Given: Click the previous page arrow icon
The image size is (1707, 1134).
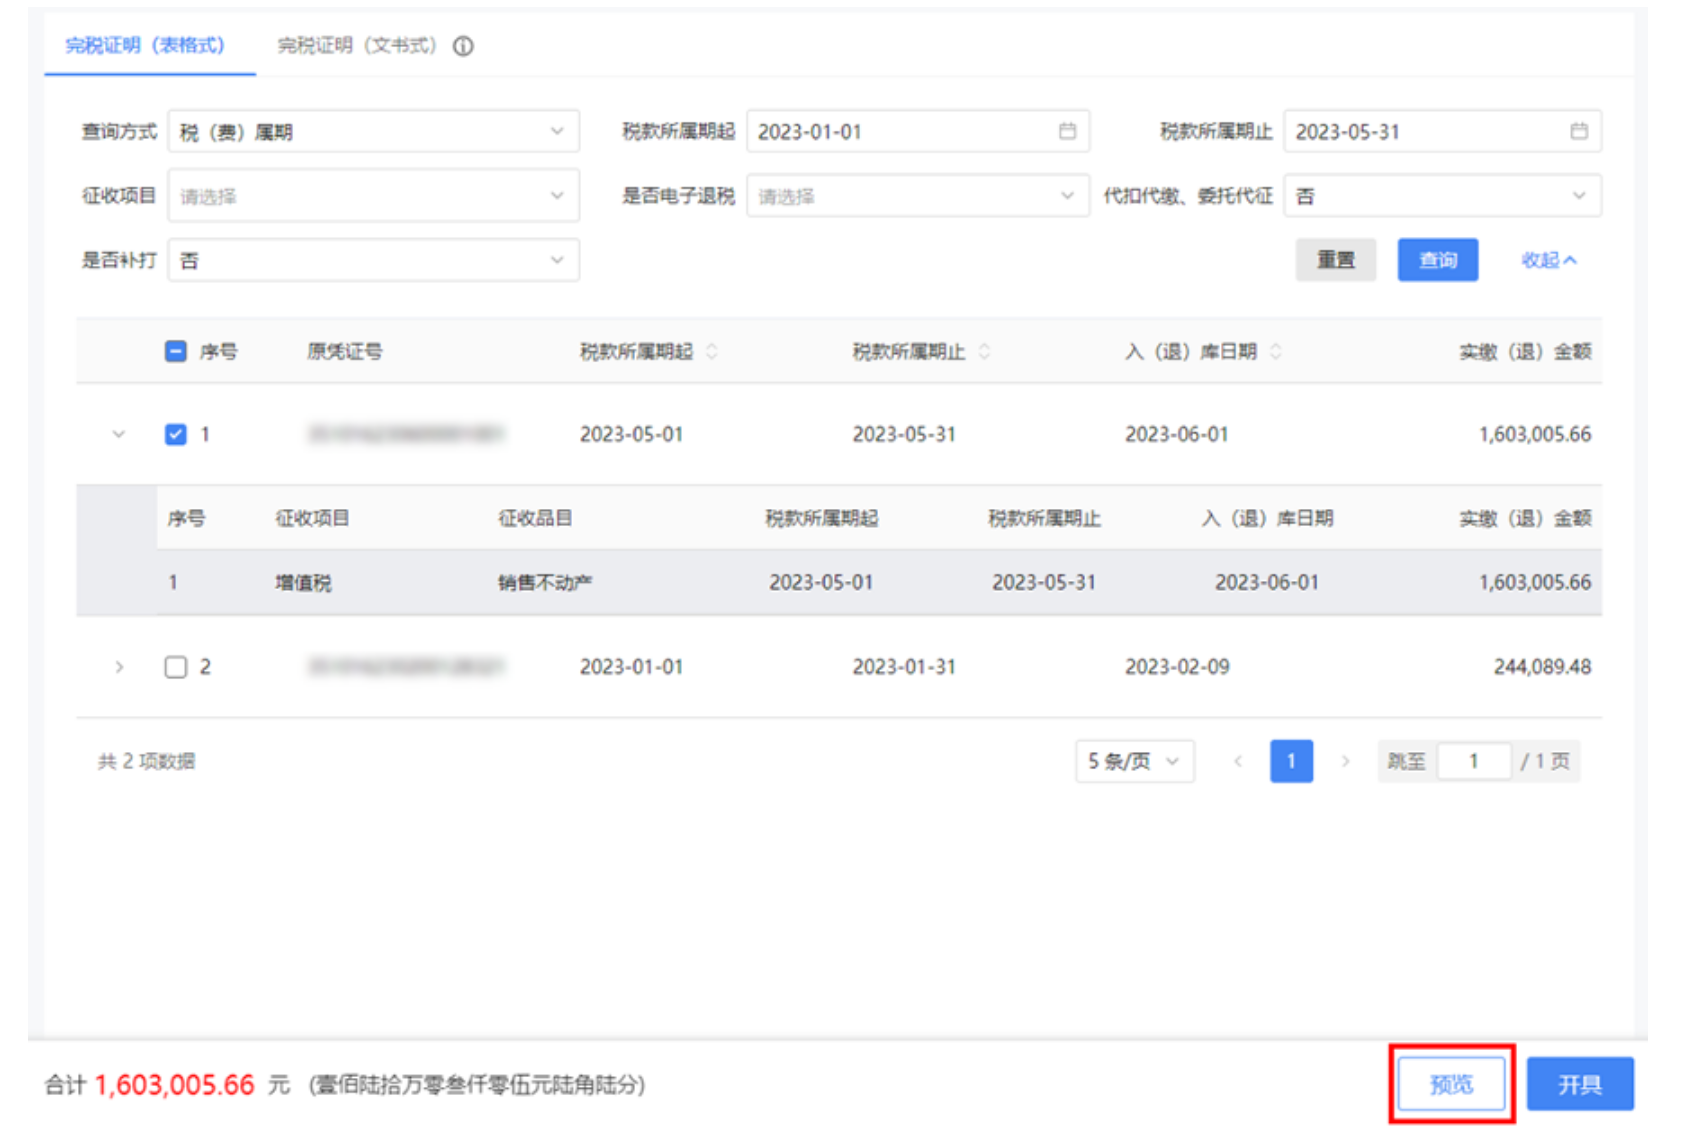Looking at the screenshot, I should tap(1239, 761).
